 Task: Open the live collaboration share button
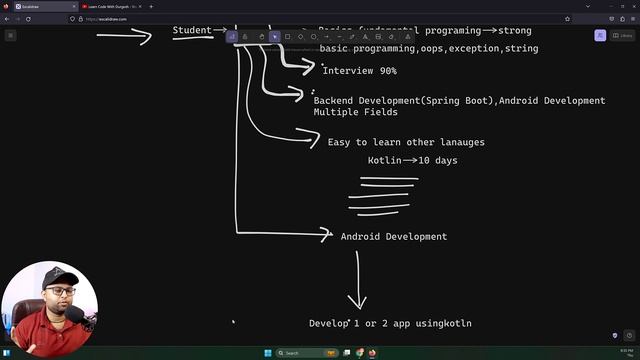click(x=600, y=36)
